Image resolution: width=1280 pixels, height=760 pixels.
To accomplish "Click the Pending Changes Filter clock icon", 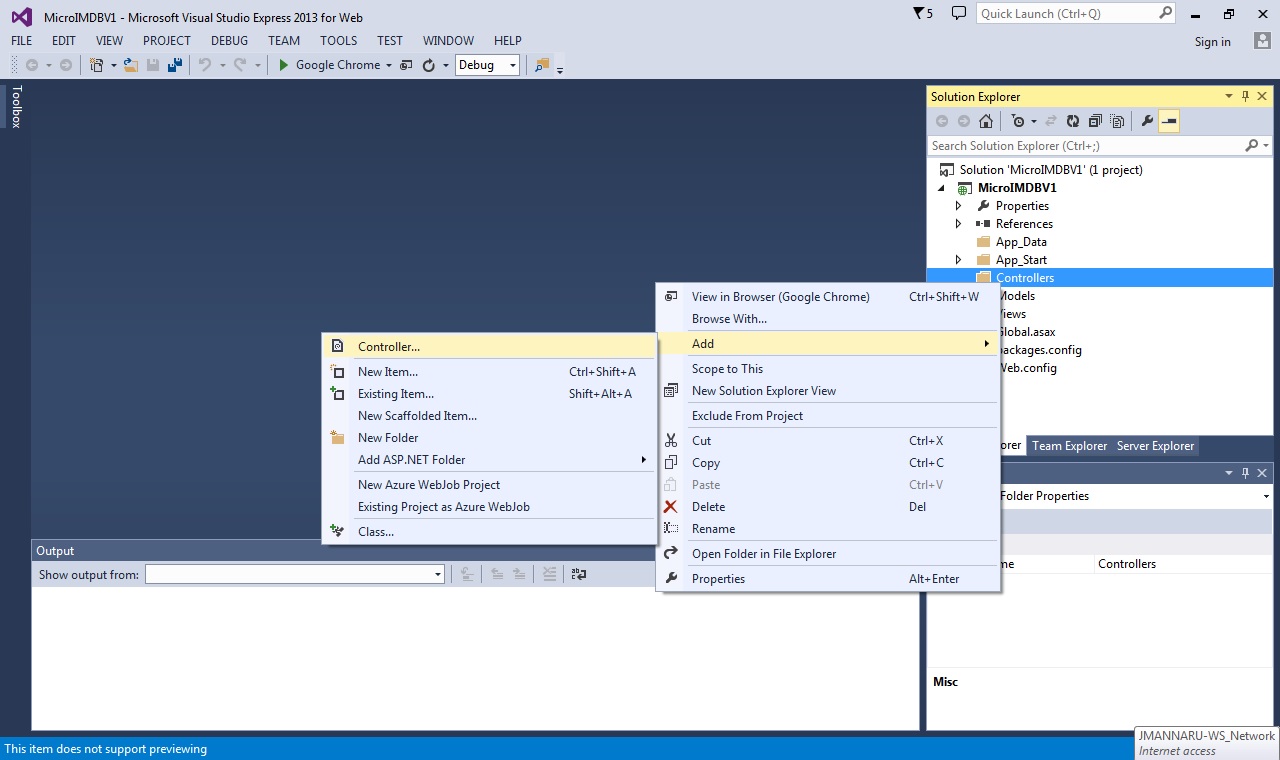I will click(x=1018, y=121).
